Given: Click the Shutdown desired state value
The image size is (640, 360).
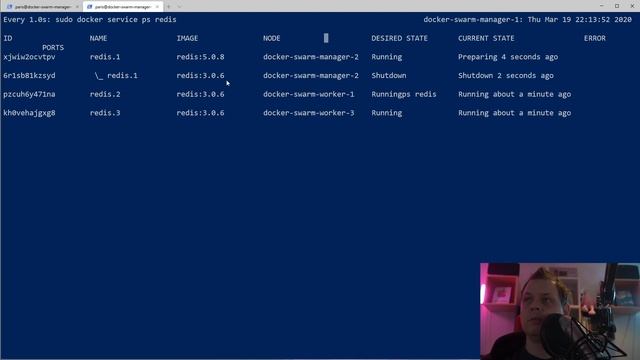Looking at the screenshot, I should click(389, 76).
